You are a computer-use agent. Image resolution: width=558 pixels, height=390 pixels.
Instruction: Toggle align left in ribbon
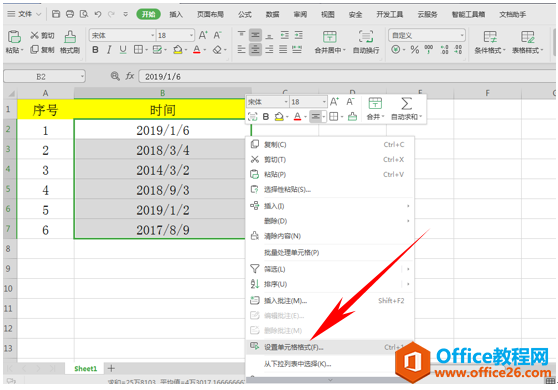(241, 49)
